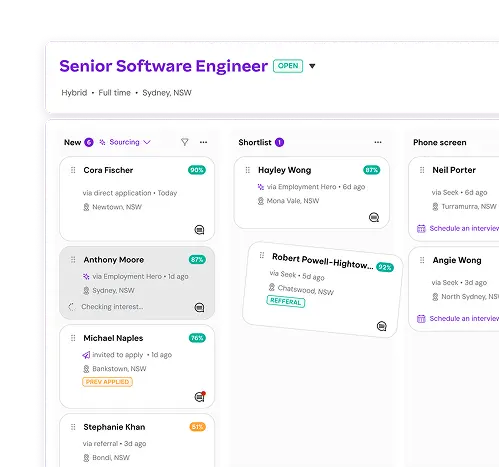Click Cora Fischer's 90% match score
Screen dimensions: 499x467
point(197,170)
